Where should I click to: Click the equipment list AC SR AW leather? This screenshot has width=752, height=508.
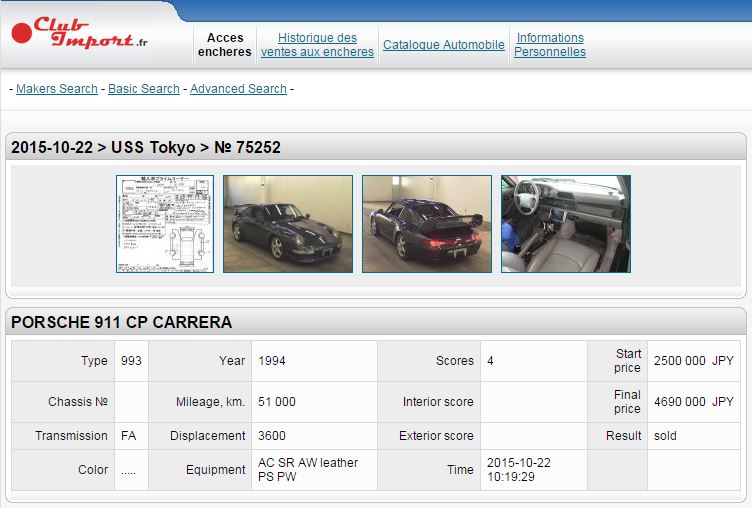308,470
